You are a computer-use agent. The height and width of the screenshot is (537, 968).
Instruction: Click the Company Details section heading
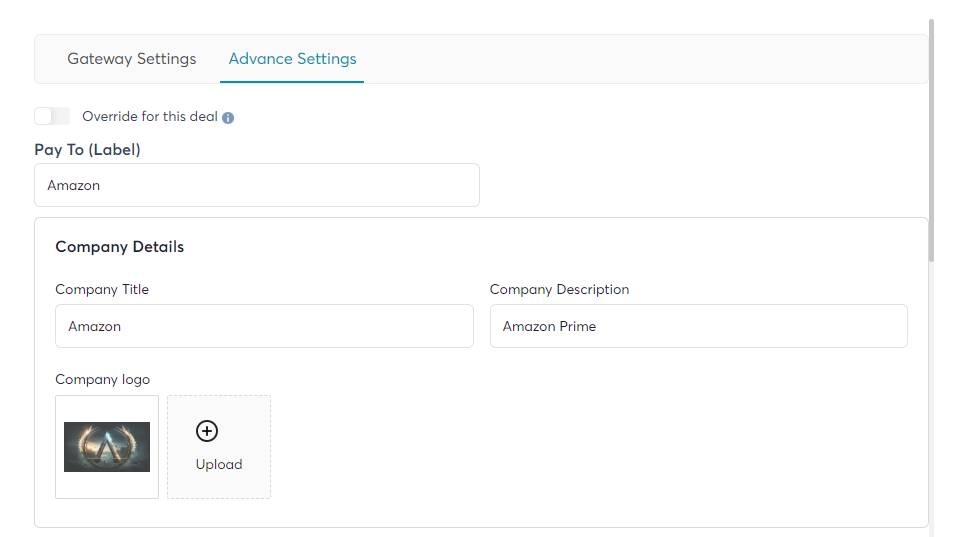pyautogui.click(x=120, y=246)
